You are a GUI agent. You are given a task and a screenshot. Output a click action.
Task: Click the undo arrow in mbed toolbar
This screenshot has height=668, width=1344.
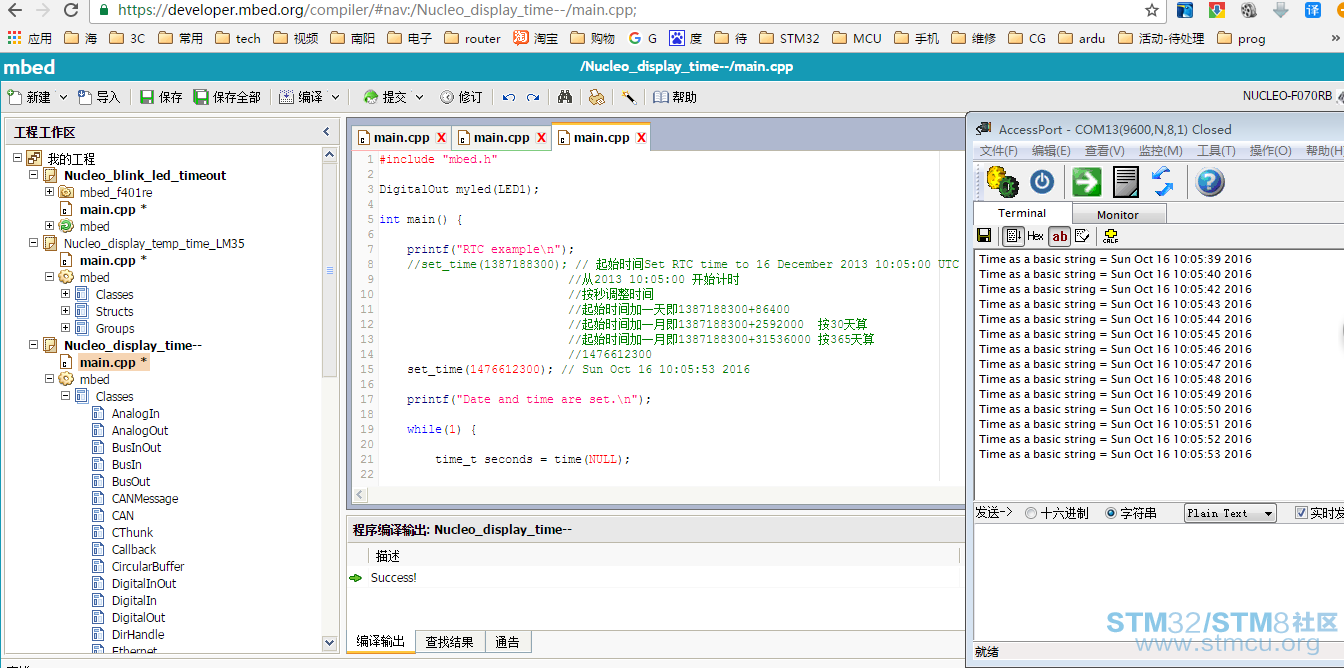(509, 97)
